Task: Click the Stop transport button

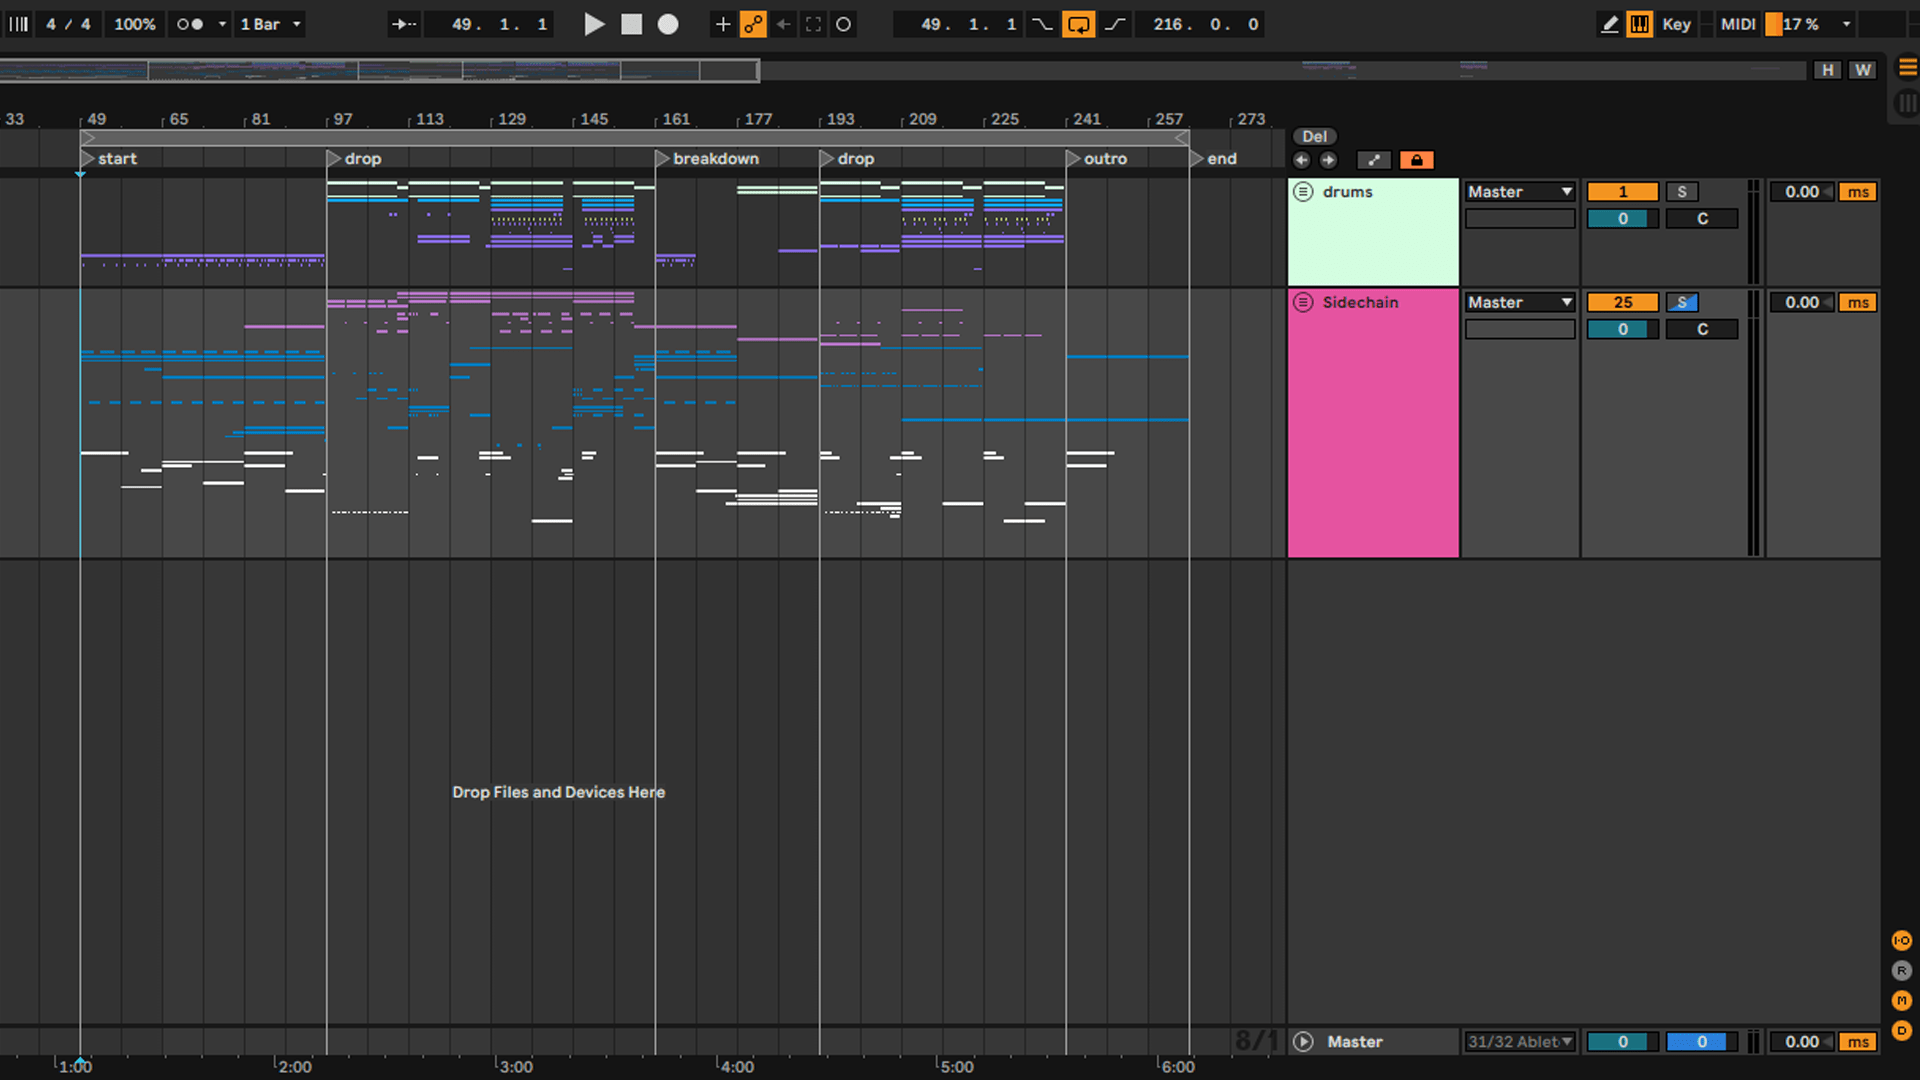Action: click(631, 24)
